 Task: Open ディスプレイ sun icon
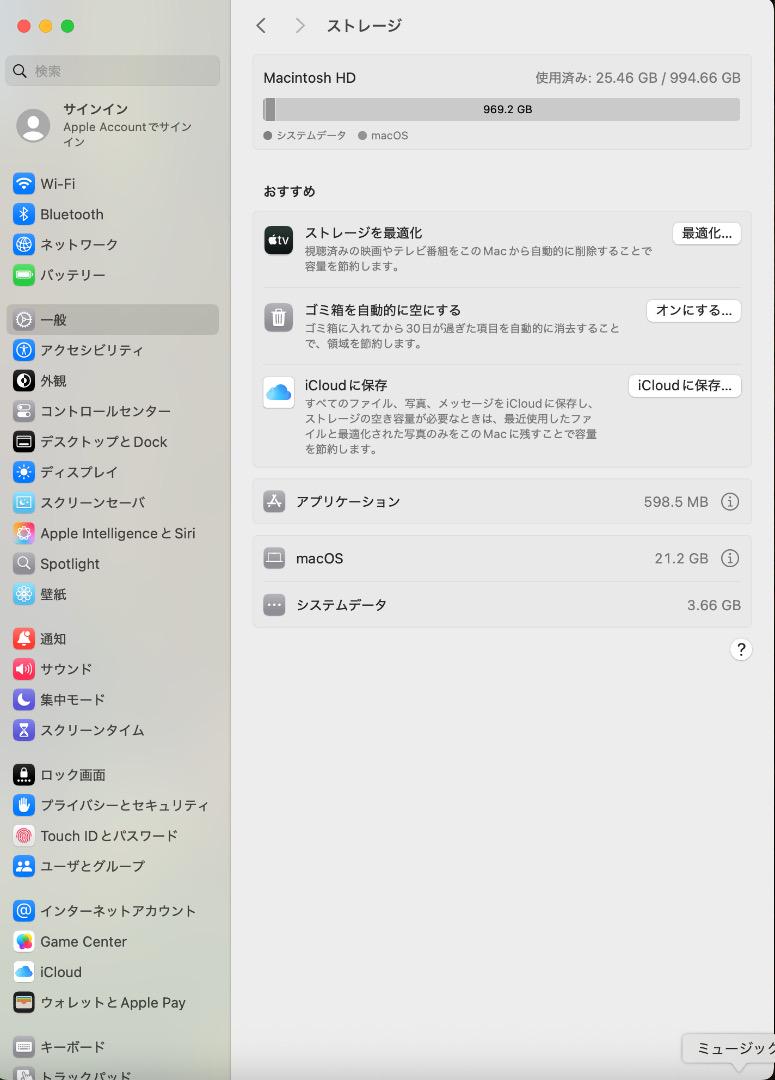23,472
